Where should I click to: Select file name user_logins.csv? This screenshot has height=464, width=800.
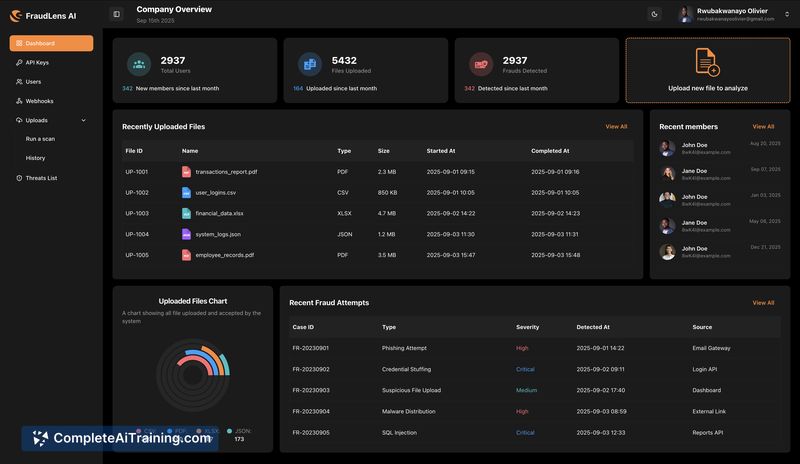point(215,193)
